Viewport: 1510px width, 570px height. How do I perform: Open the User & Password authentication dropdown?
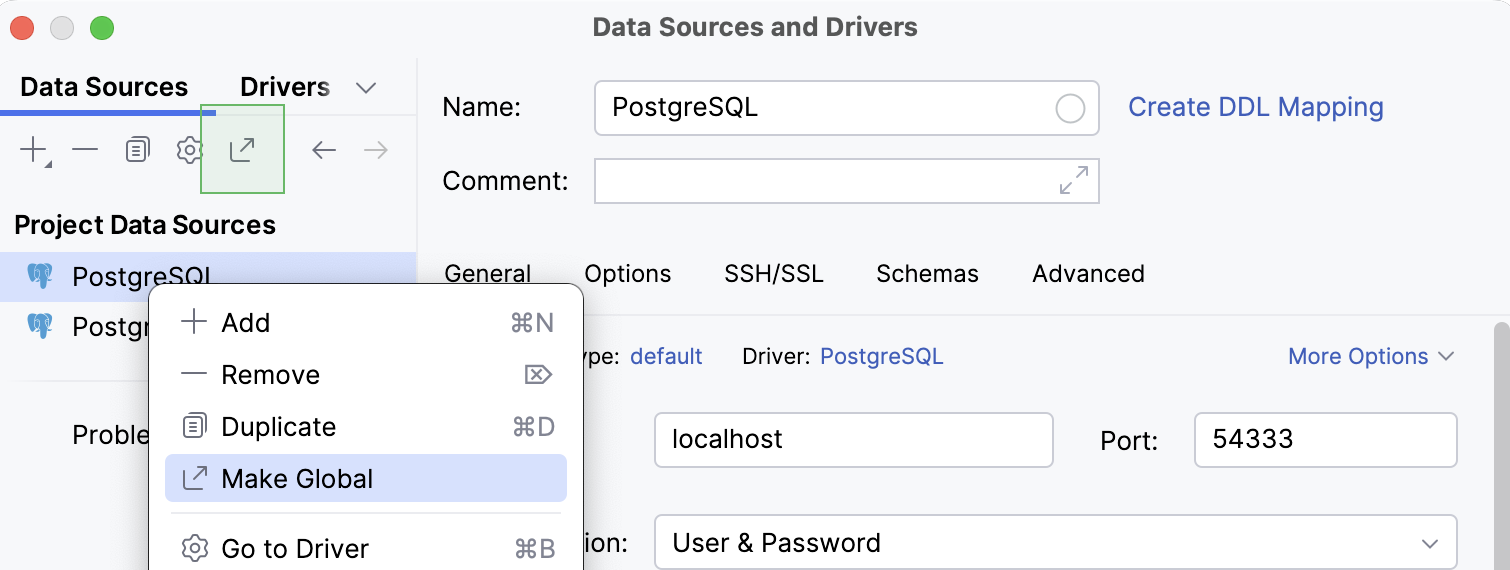click(1055, 543)
